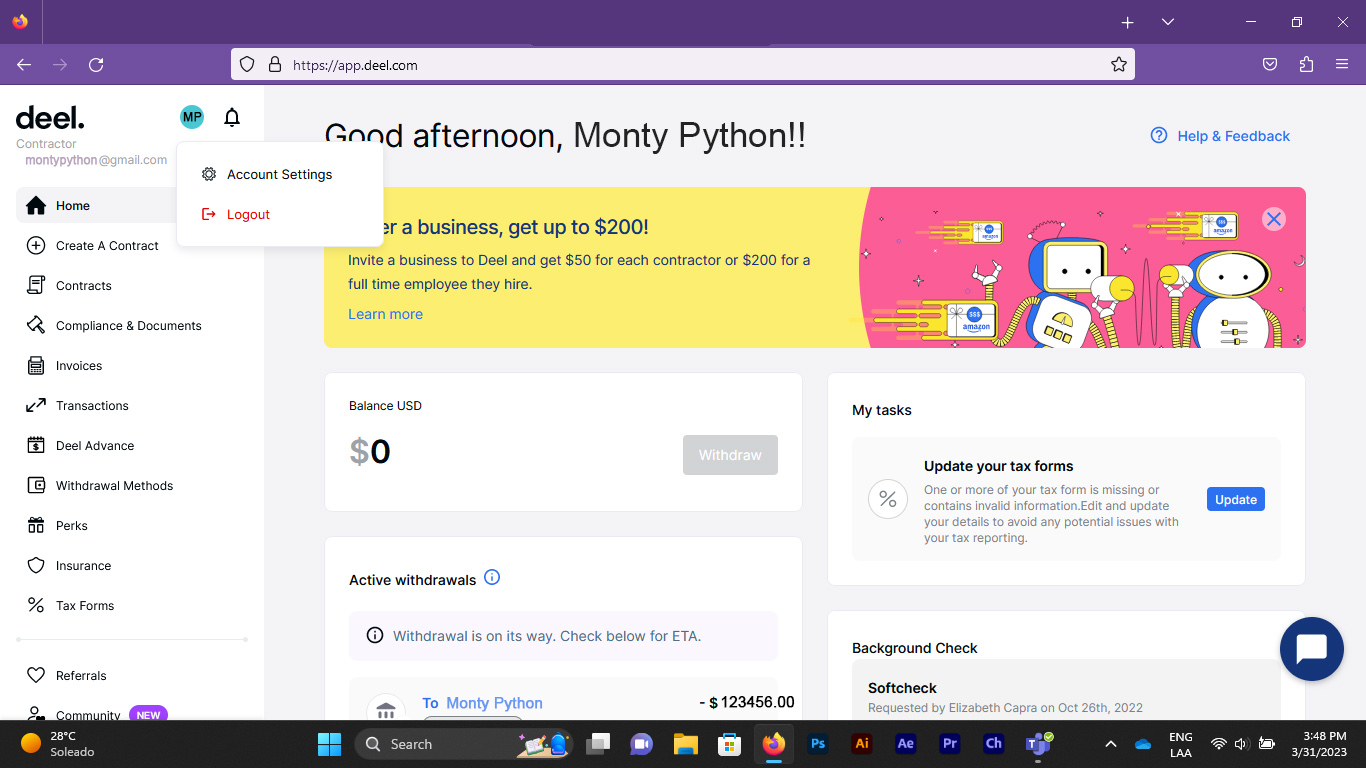Open Deel Advance label in sidebar

coord(95,446)
